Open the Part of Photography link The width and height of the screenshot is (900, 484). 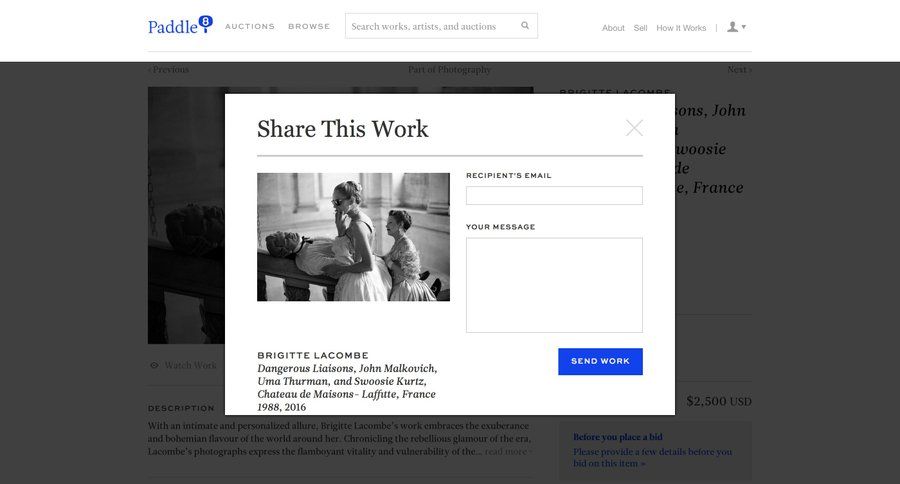449,70
